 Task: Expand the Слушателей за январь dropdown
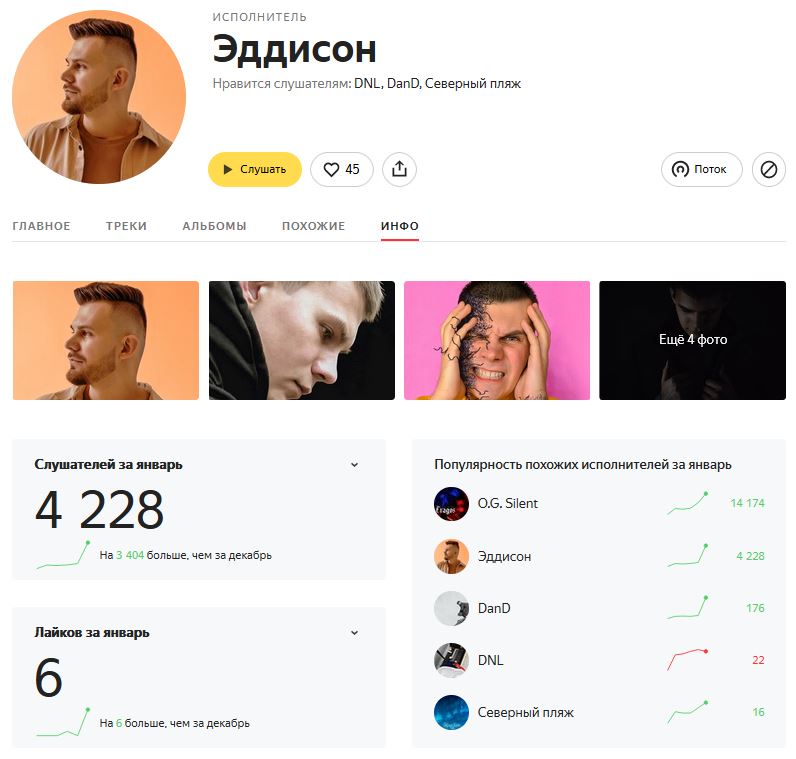click(x=354, y=465)
